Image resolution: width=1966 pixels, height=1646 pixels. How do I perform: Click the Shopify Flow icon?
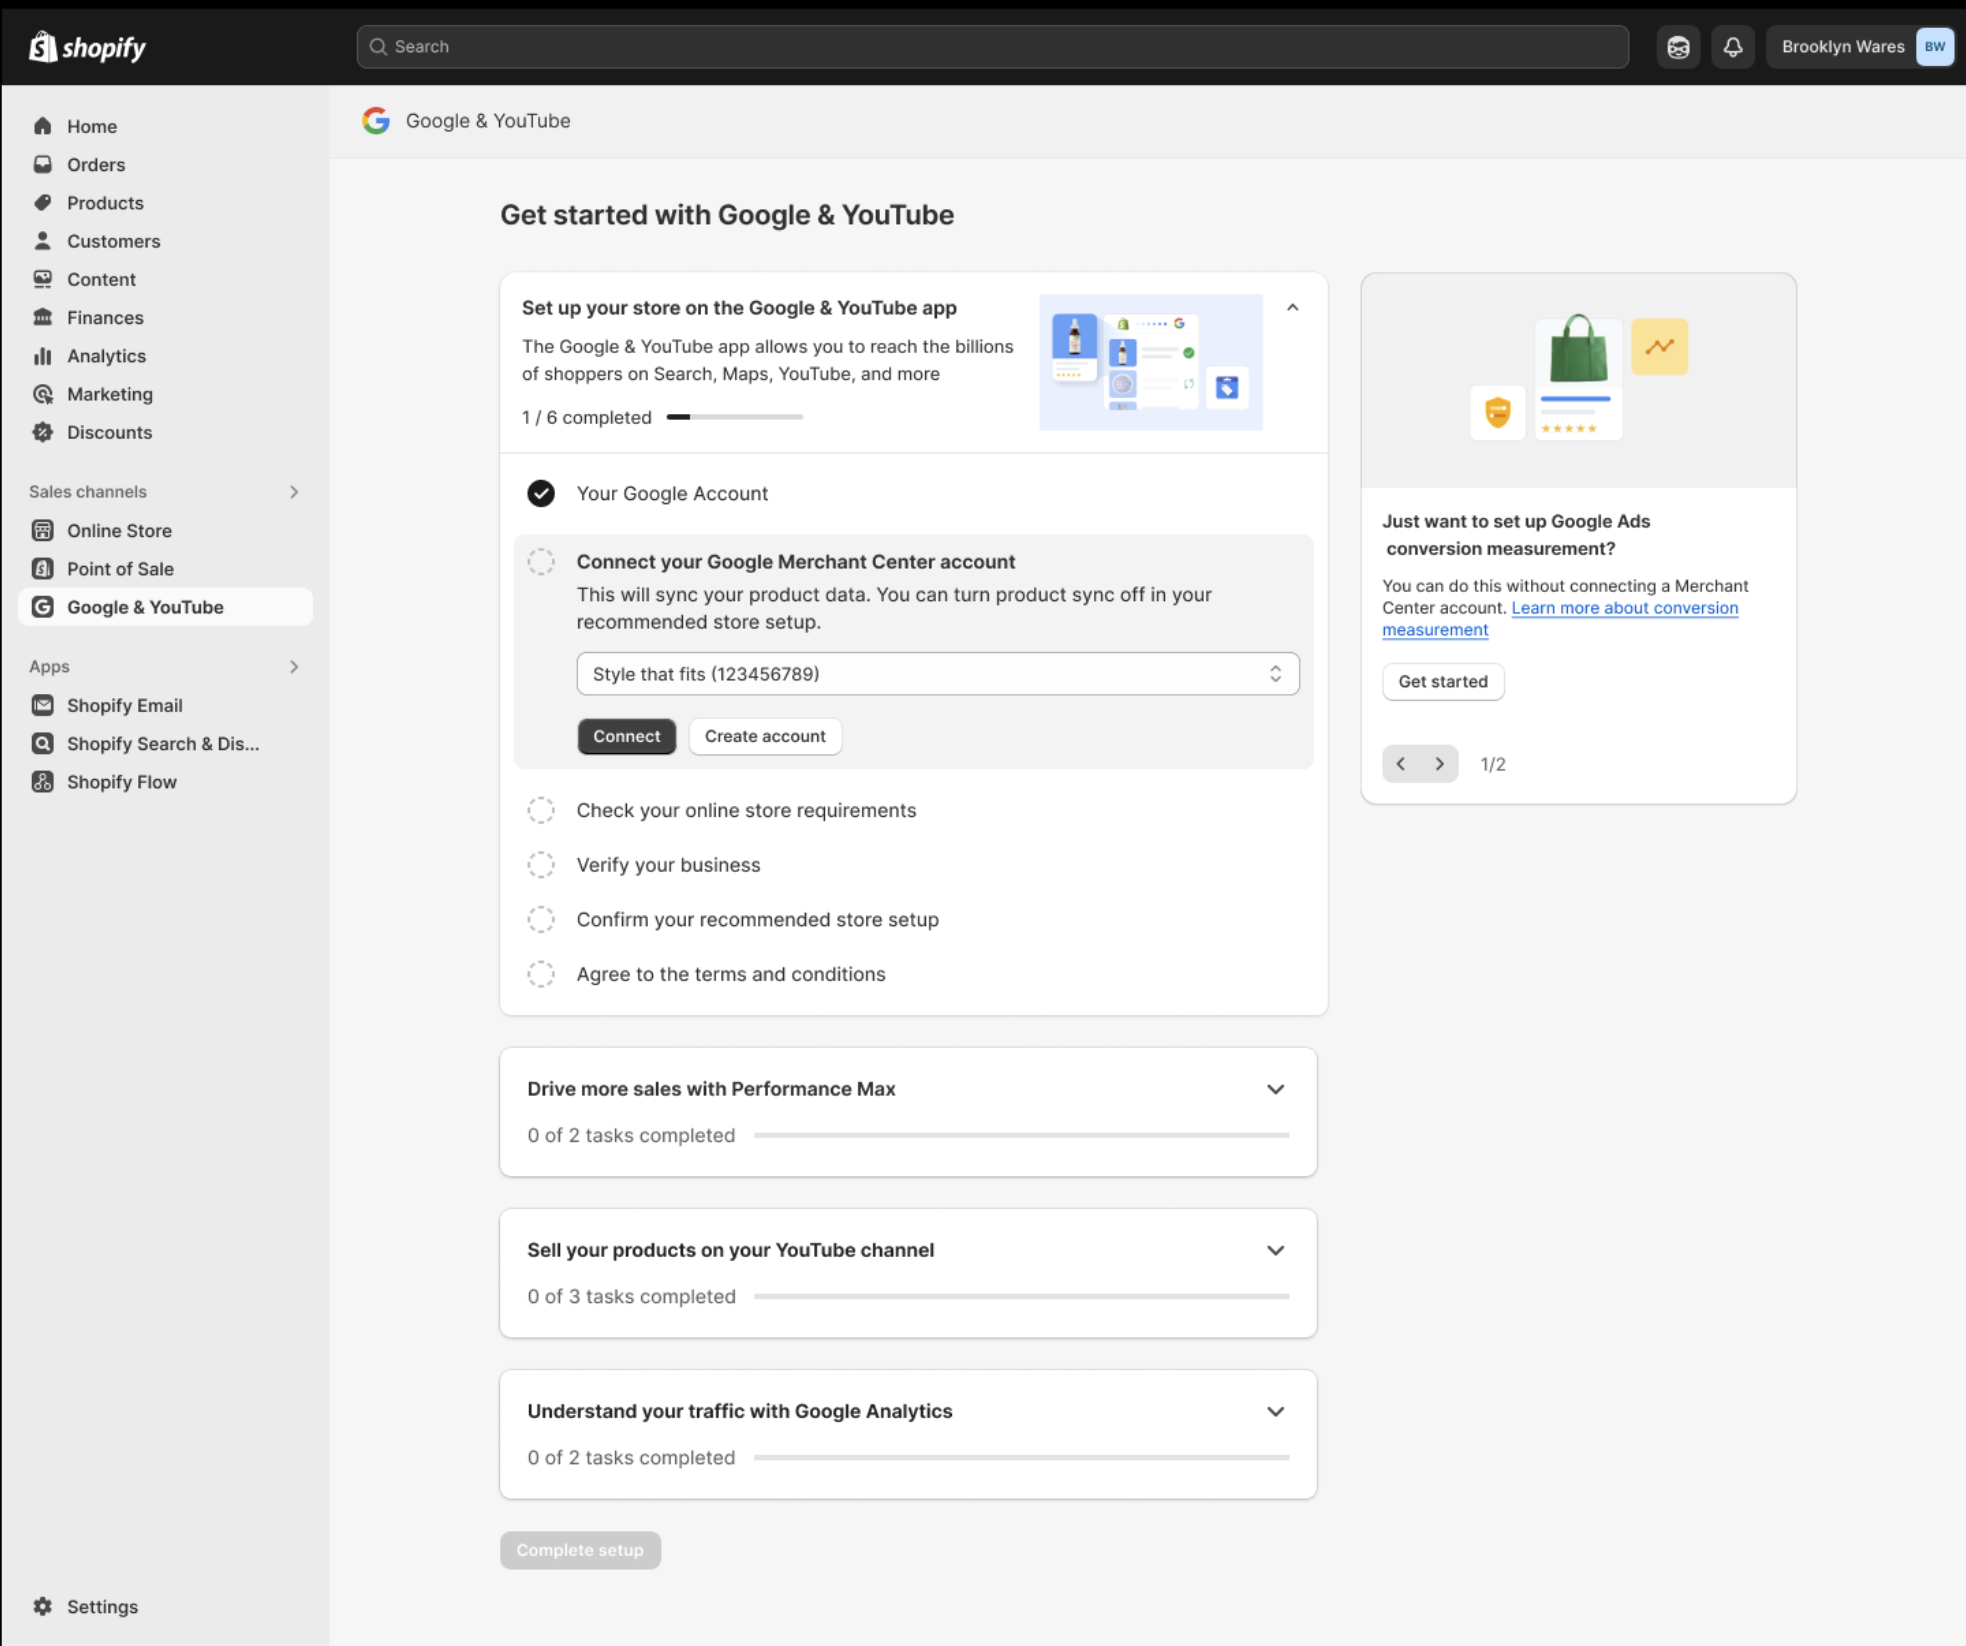42,782
